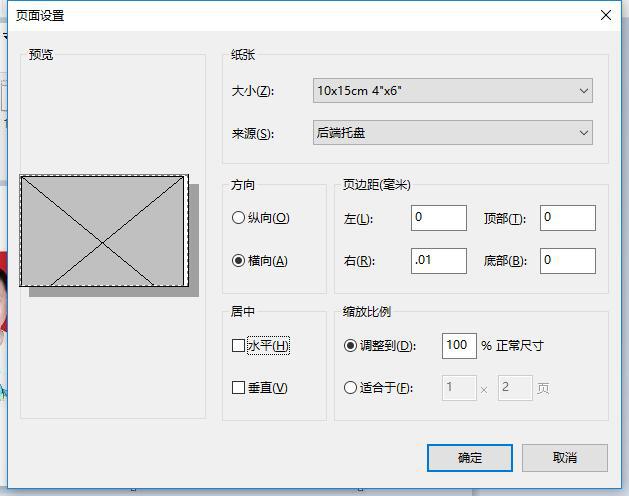629x496 pixels.
Task: Click the 取消 Cancel button
Action: coord(565,457)
